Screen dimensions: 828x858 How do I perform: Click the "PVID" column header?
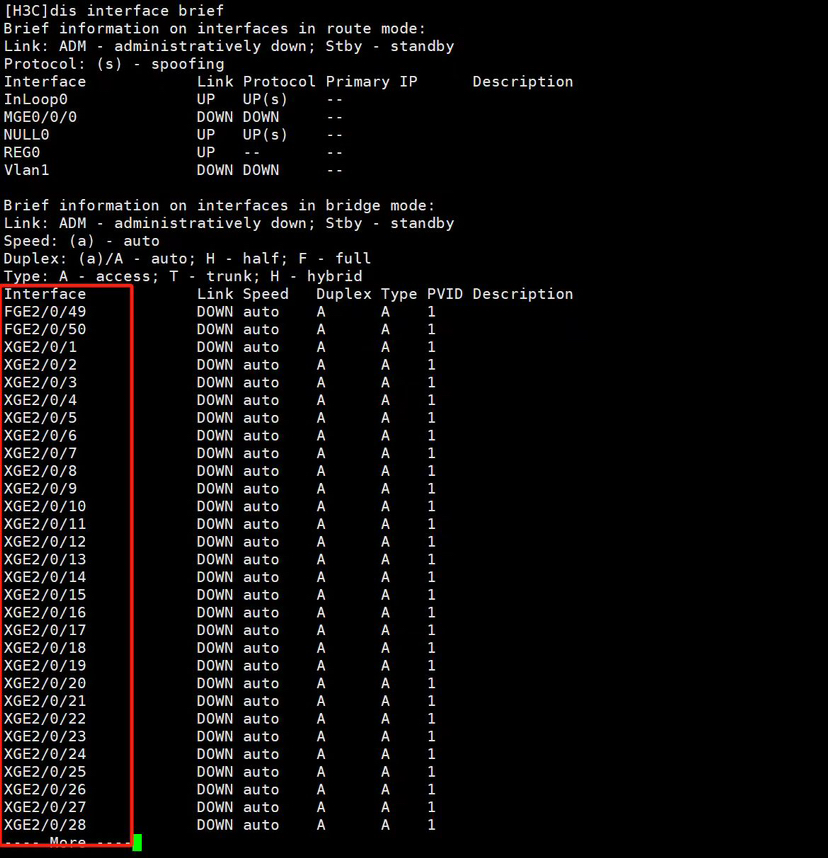tap(445, 294)
